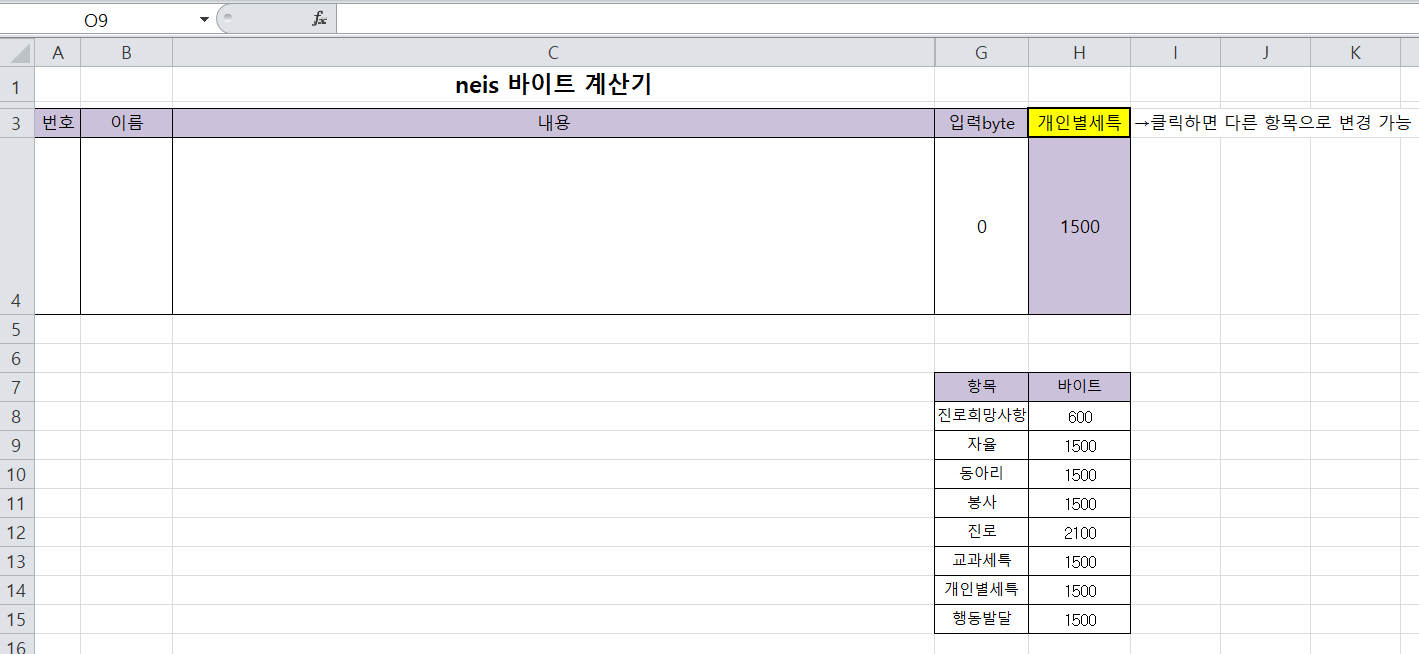Select the 진로 cell in row 12
Image resolution: width=1419 pixels, height=654 pixels.
pyautogui.click(x=981, y=532)
